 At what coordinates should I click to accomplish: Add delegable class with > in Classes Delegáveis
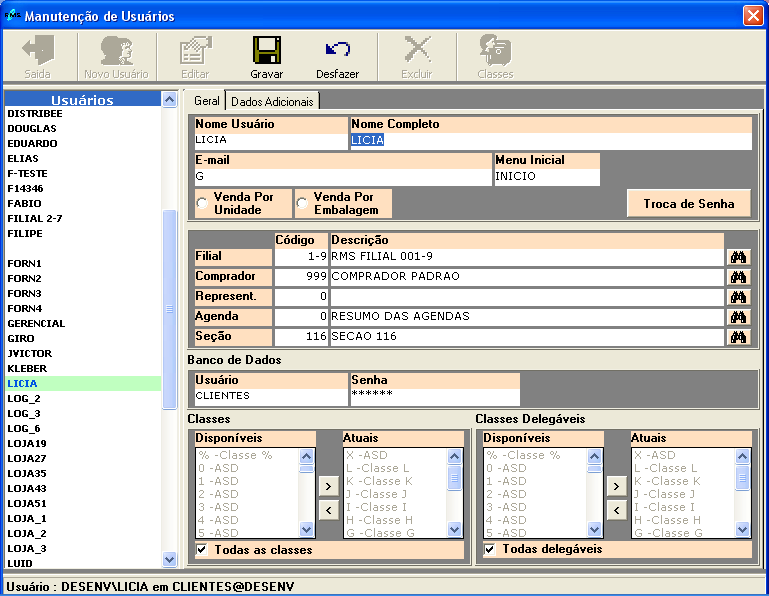(x=616, y=487)
